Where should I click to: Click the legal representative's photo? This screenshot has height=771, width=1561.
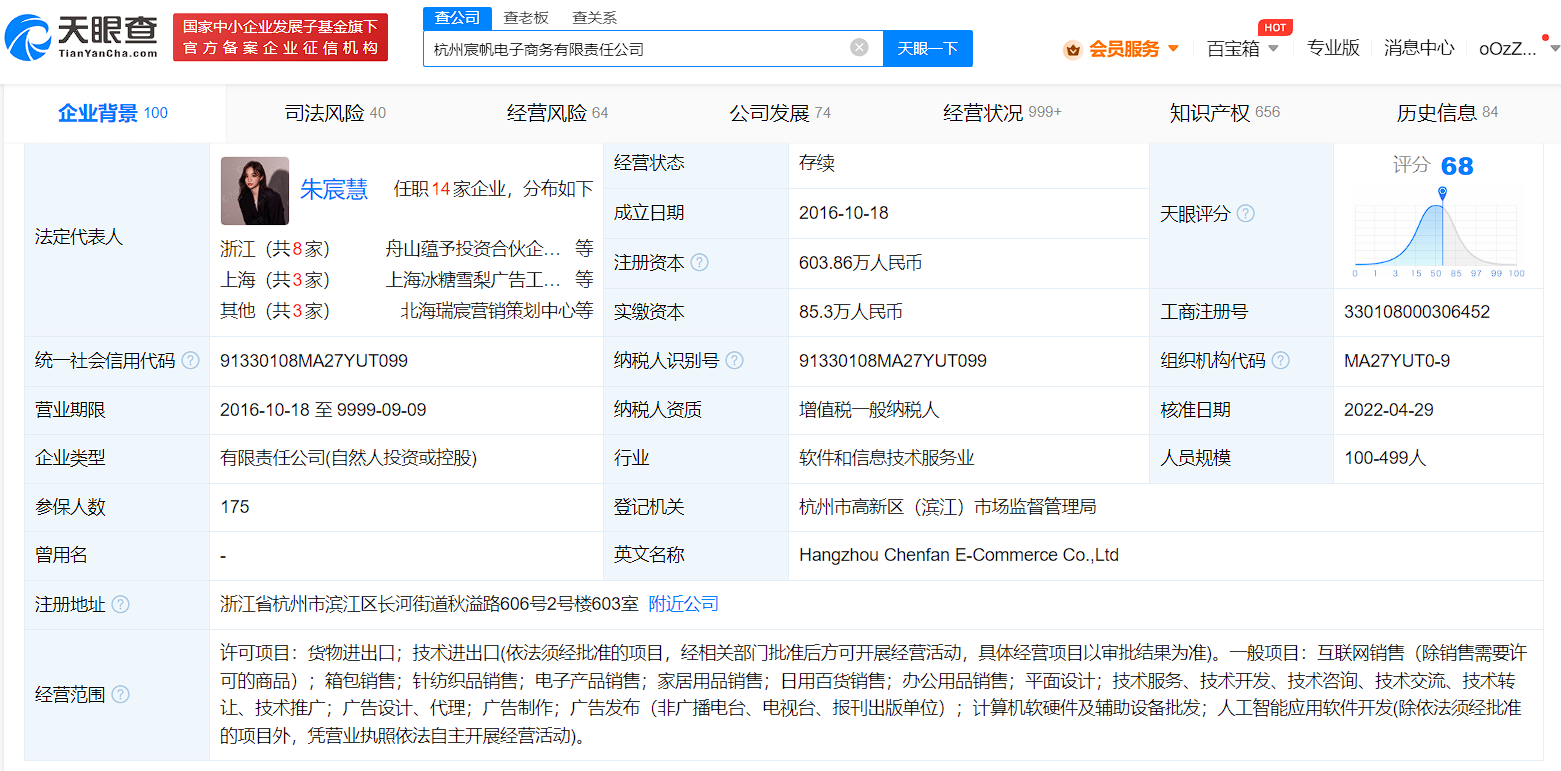pyautogui.click(x=254, y=191)
